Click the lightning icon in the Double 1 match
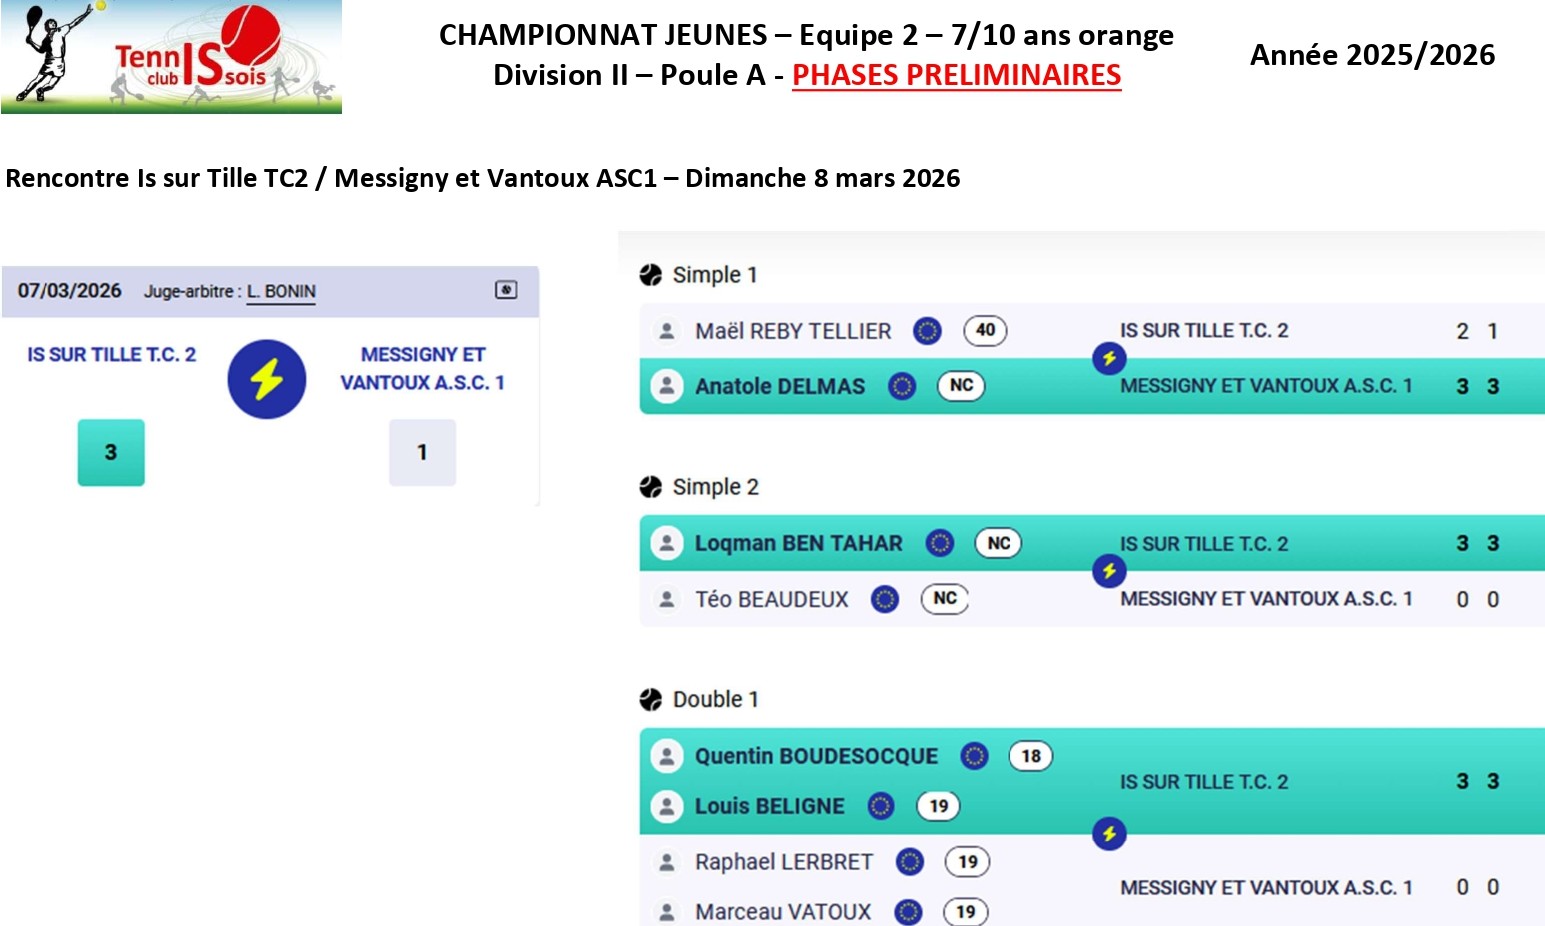Viewport: 1545px width, 926px height. tap(1109, 833)
